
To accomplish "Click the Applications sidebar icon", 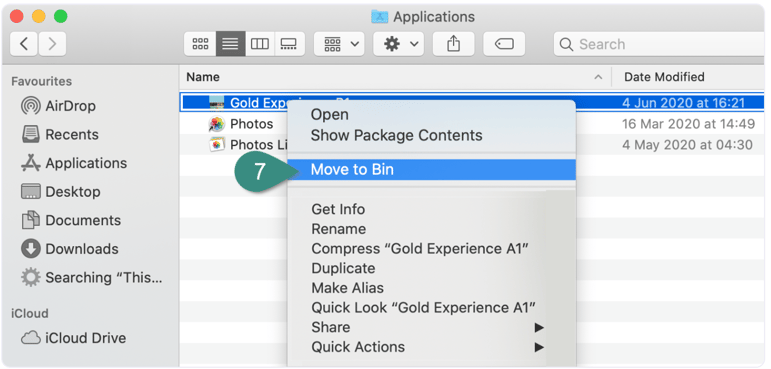I will tap(30, 163).
